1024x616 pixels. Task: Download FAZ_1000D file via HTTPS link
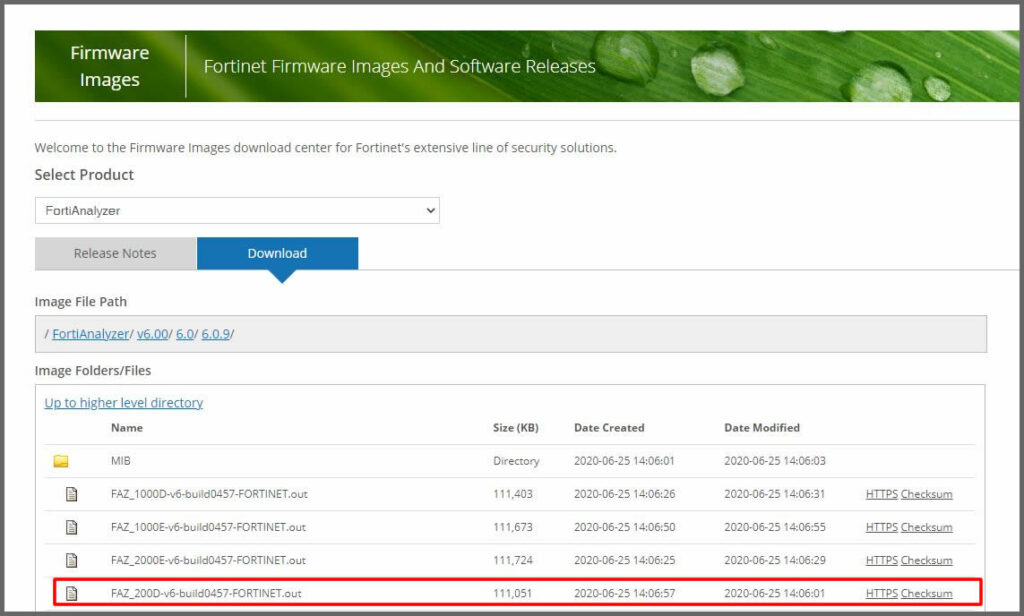(882, 494)
